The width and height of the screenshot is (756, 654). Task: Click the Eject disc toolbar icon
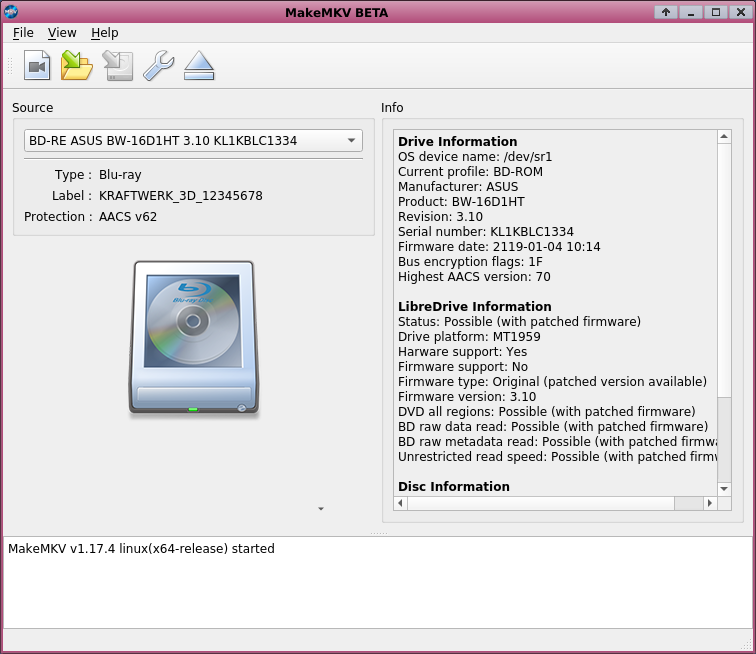pyautogui.click(x=199, y=66)
